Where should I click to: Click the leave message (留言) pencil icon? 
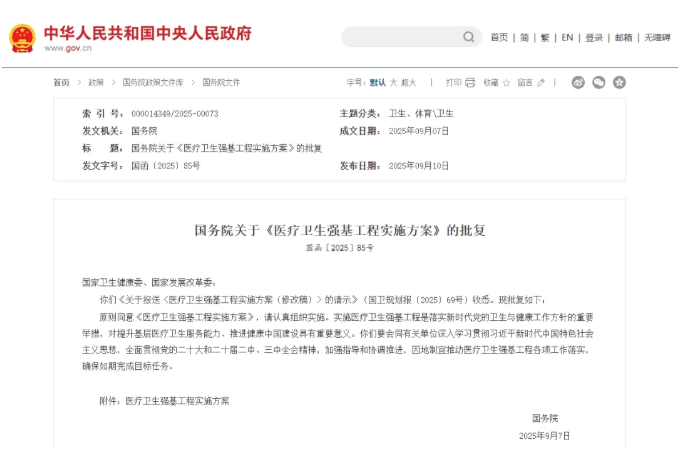542,82
